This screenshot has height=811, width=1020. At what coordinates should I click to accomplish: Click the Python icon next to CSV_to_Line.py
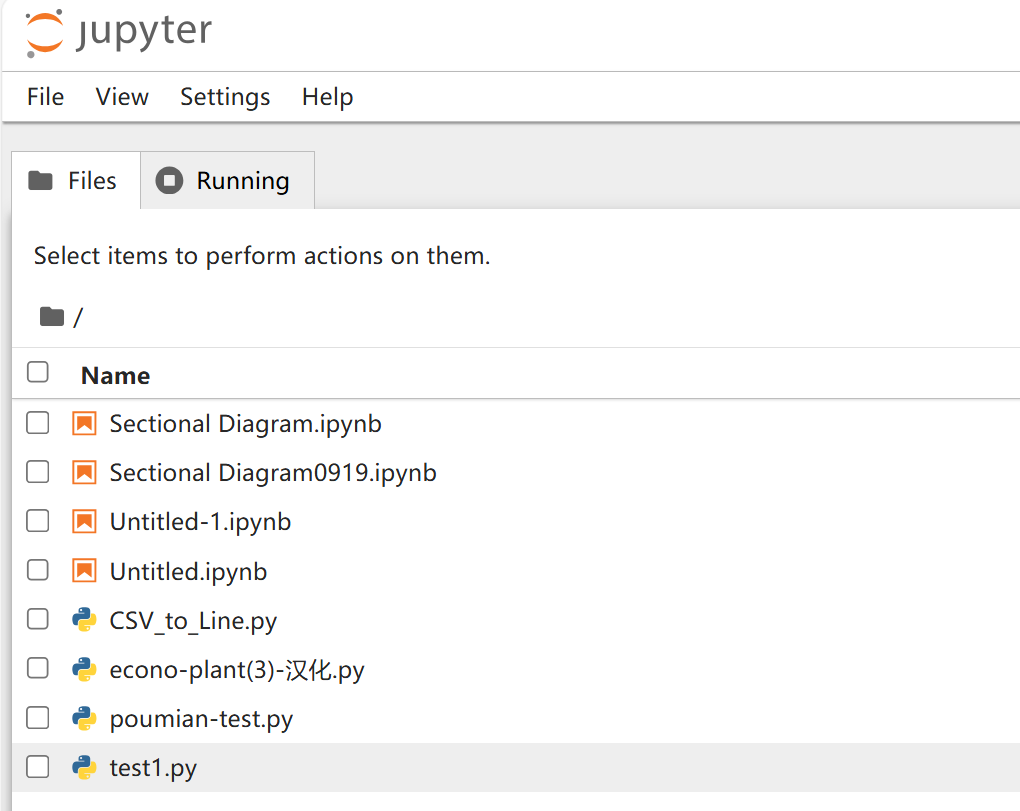pos(85,620)
